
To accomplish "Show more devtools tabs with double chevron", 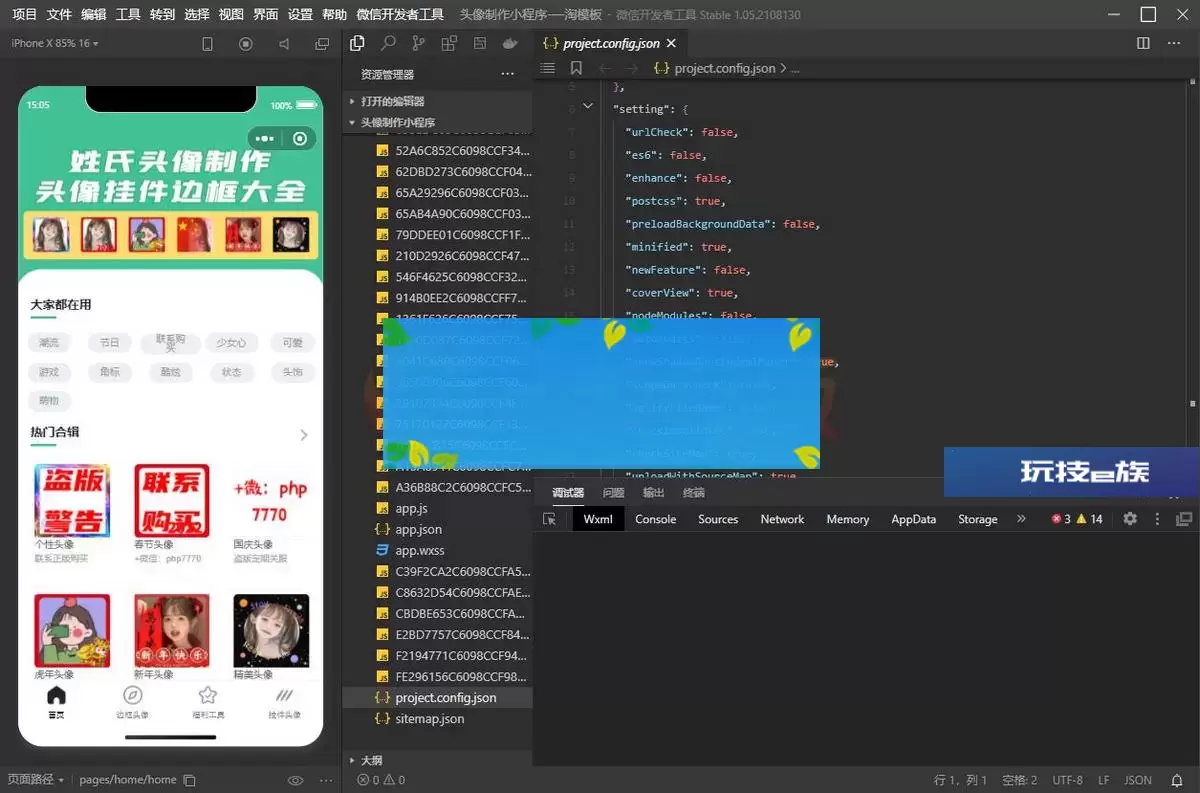I will pos(1021,519).
